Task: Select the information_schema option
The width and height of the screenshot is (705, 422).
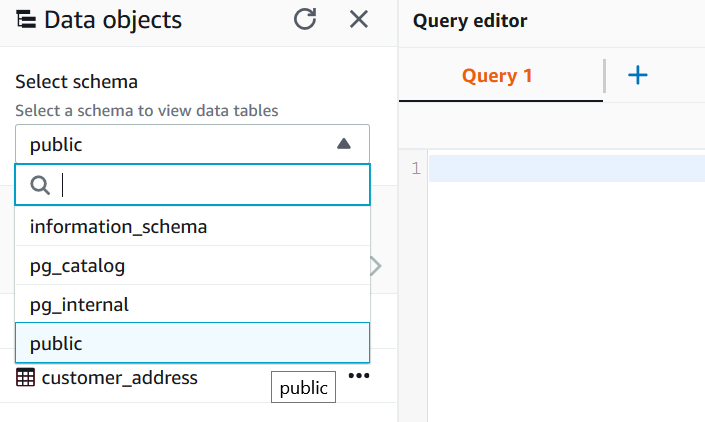Action: pyautogui.click(x=119, y=227)
